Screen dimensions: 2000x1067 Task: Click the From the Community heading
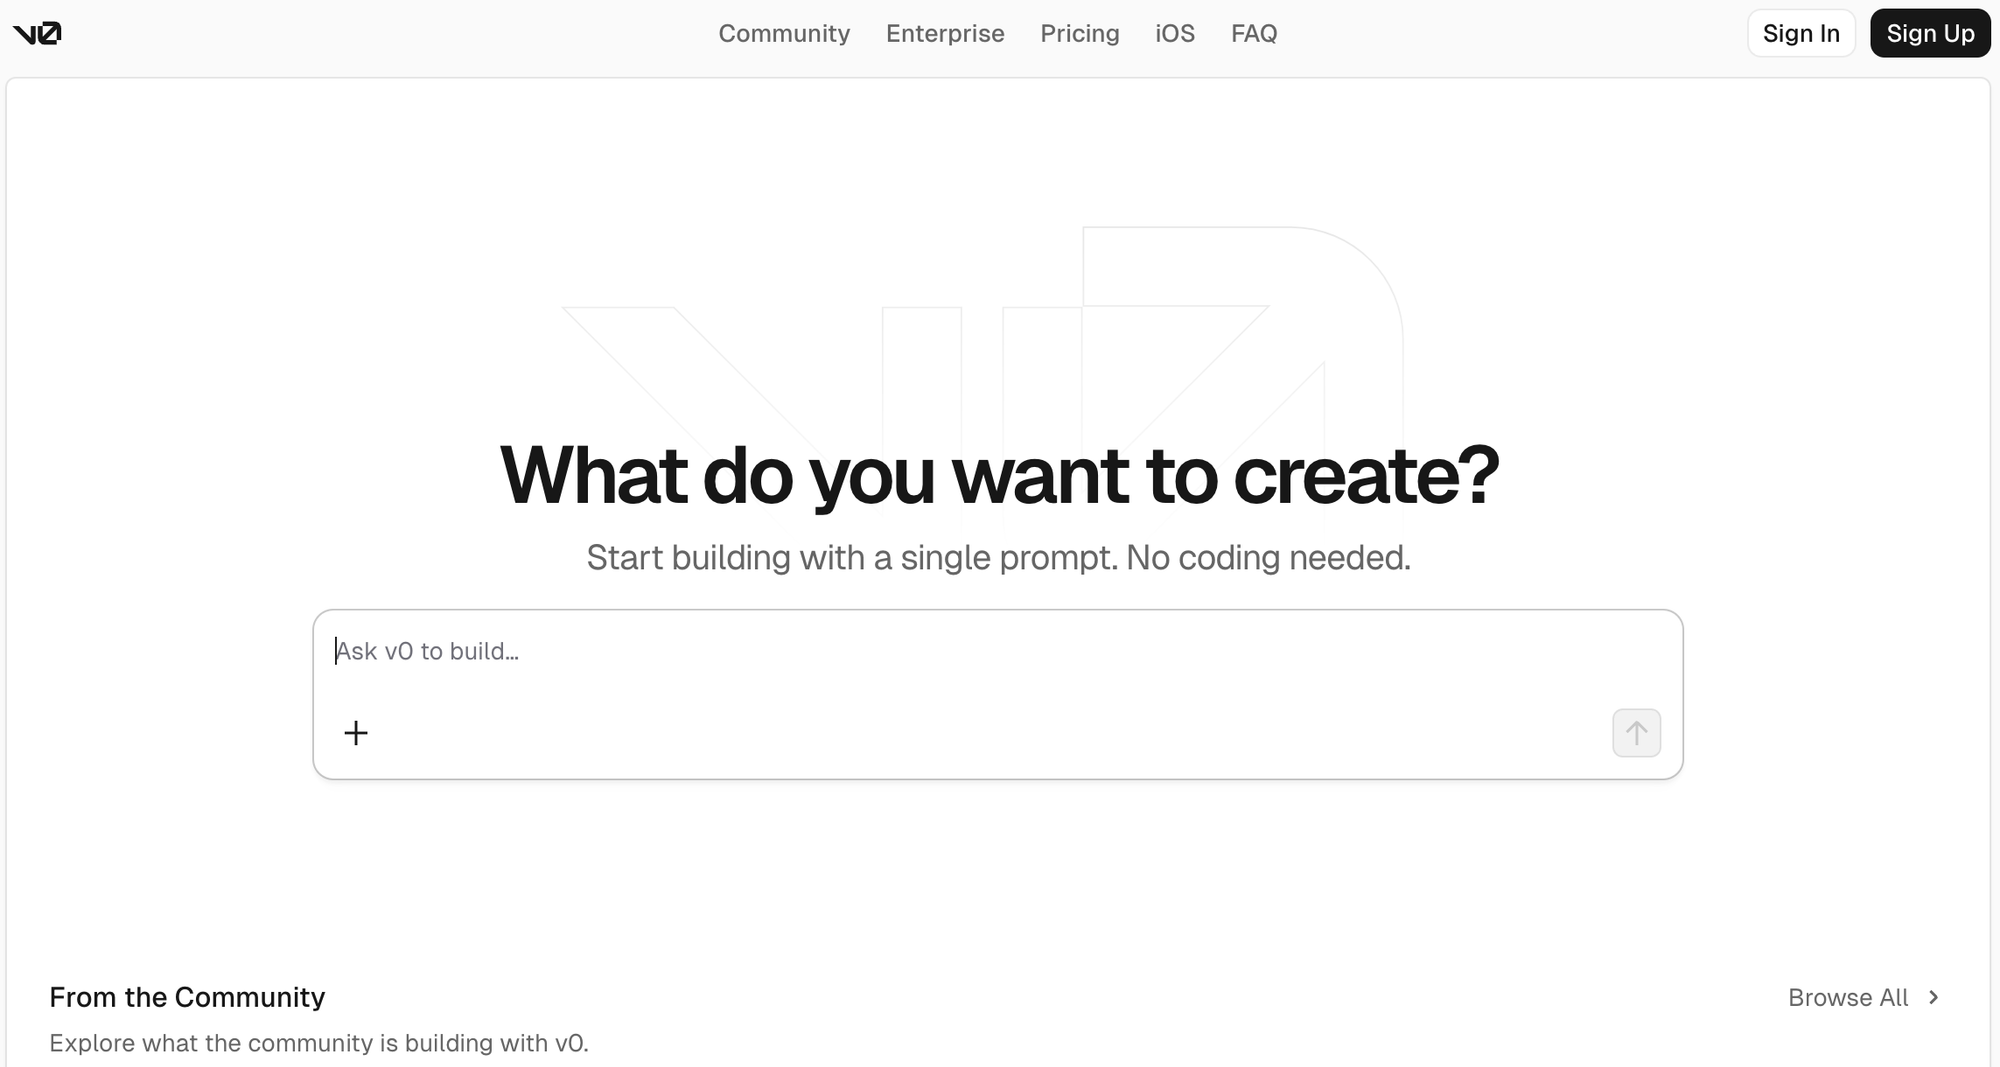pyautogui.click(x=188, y=996)
